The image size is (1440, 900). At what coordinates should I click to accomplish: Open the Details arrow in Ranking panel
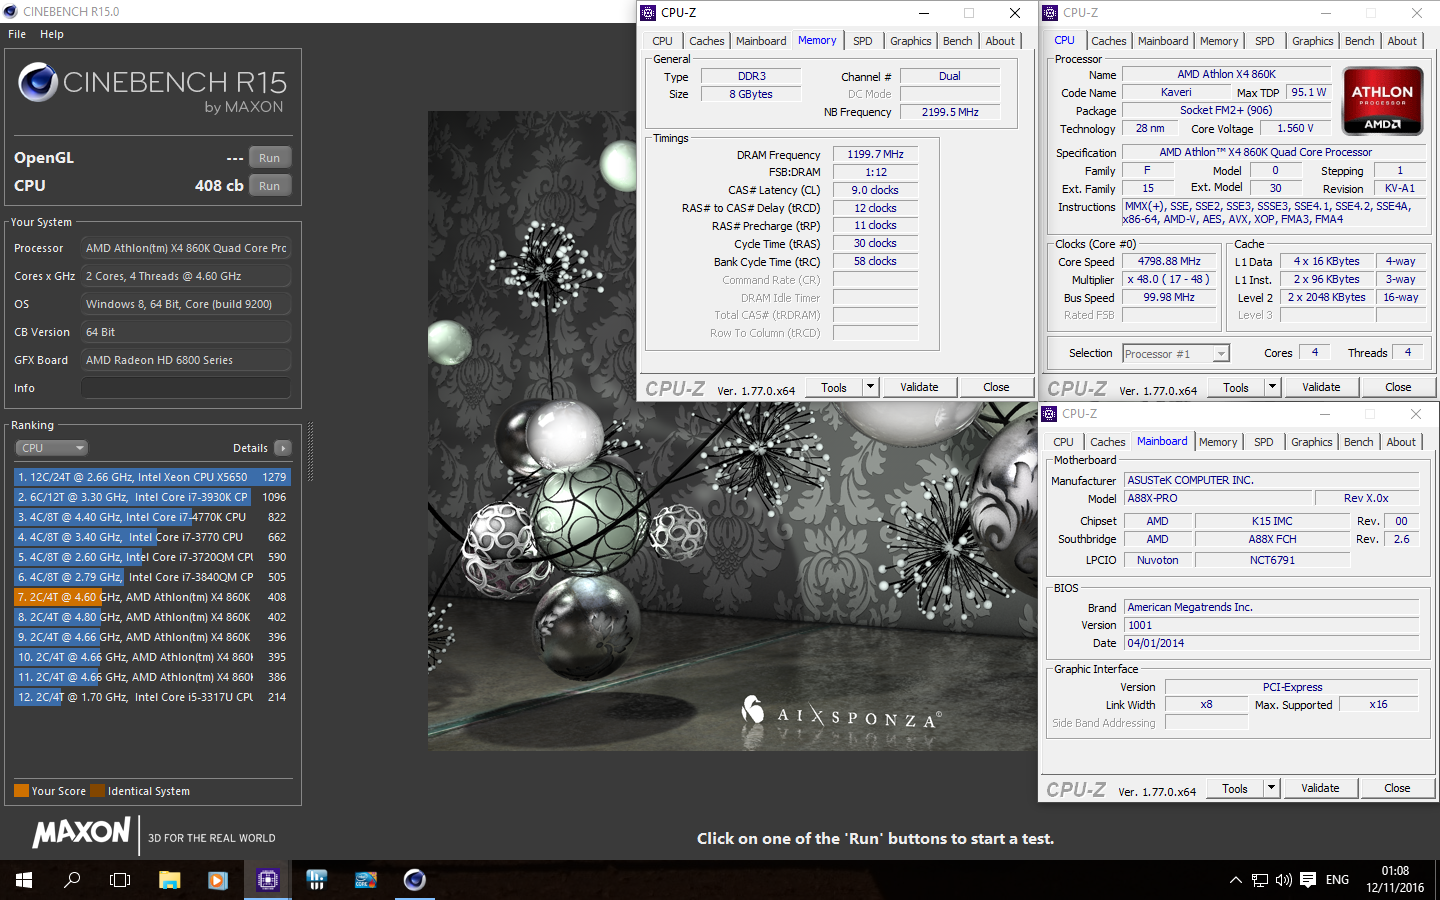283,448
